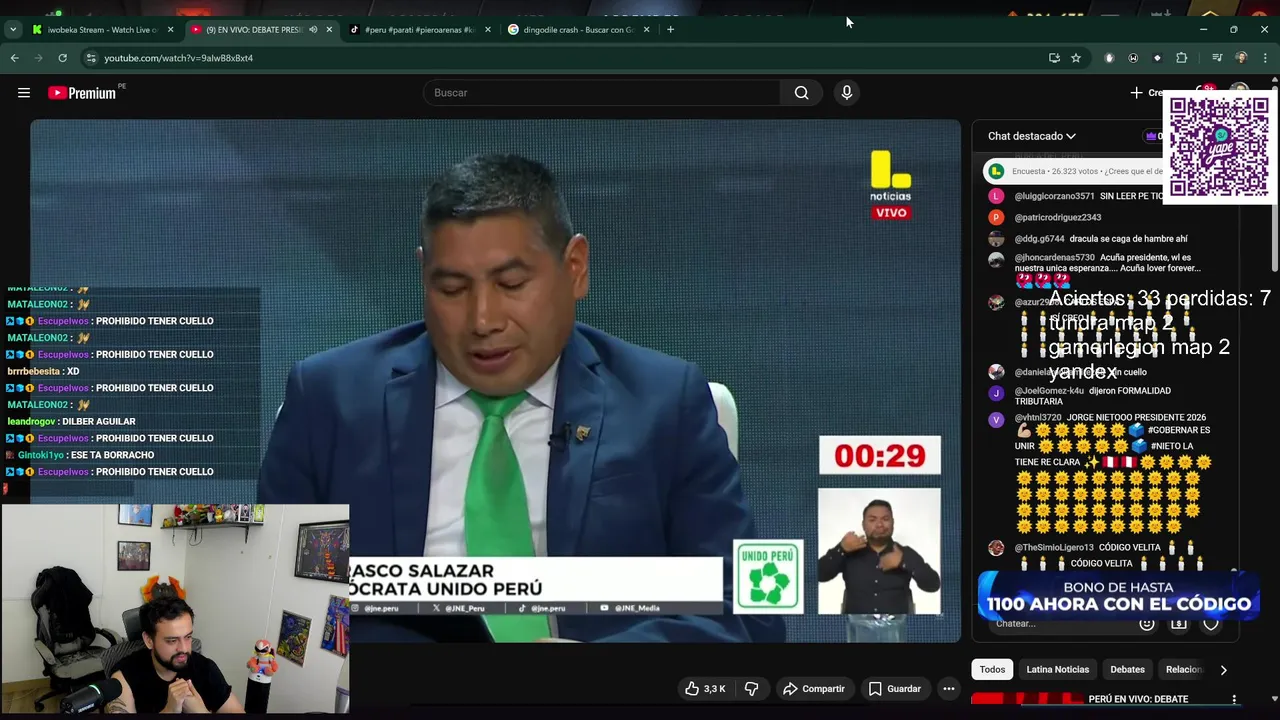This screenshot has height=720, width=1280.
Task: Open Chrome profile avatar
Action: (1241, 58)
